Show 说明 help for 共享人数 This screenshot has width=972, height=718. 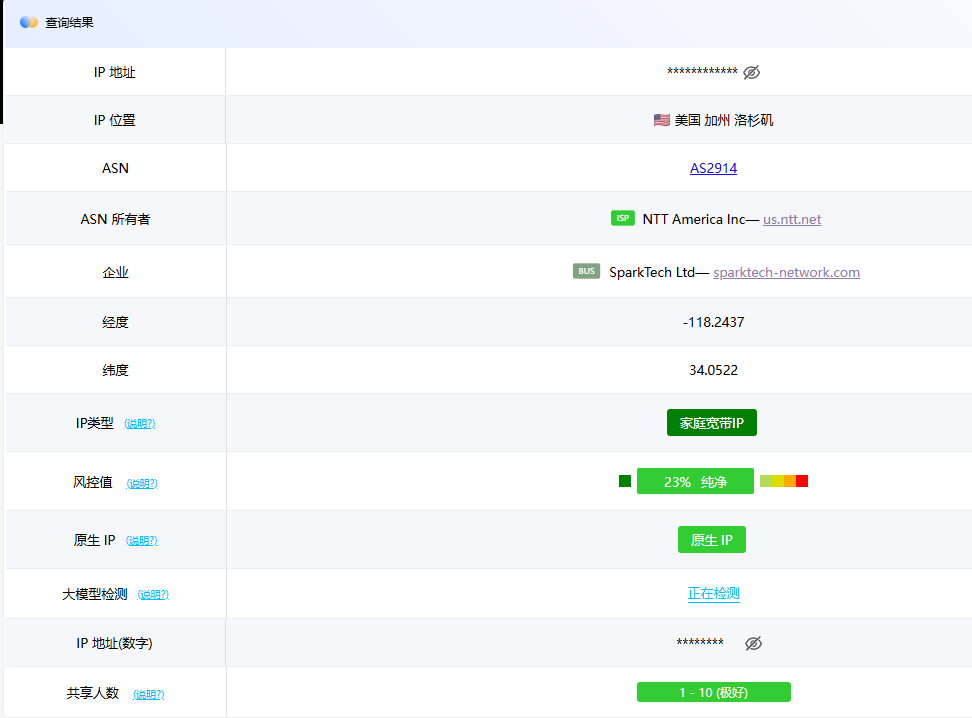point(148,694)
